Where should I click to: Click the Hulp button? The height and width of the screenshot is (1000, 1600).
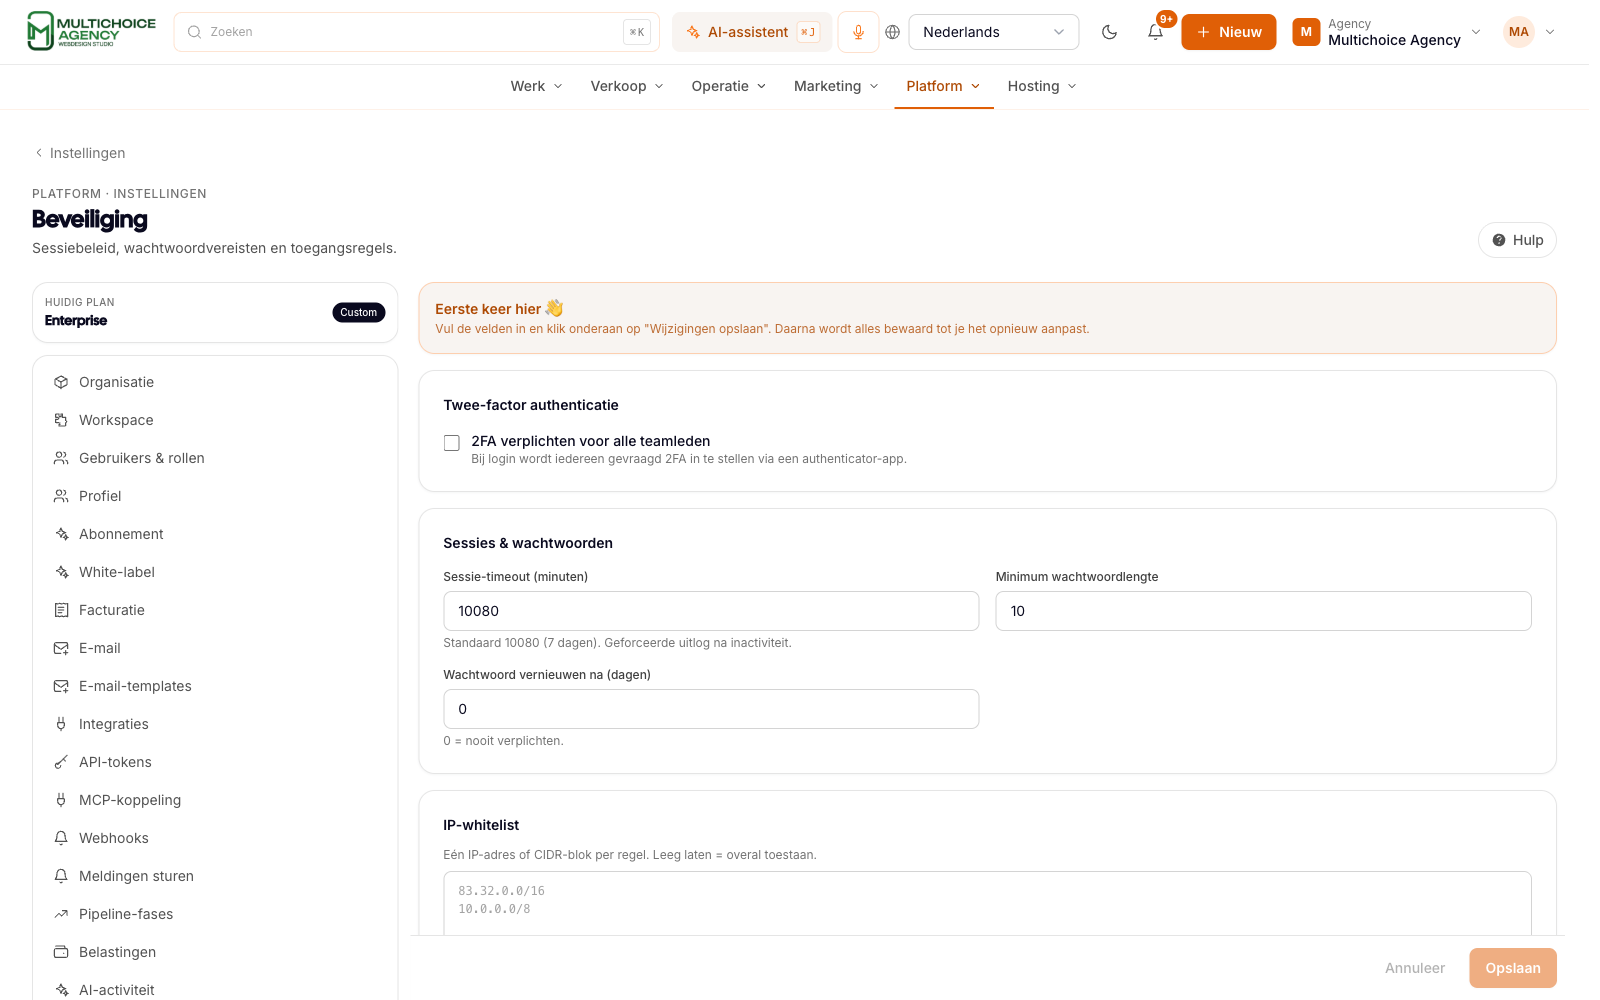pyautogui.click(x=1517, y=240)
